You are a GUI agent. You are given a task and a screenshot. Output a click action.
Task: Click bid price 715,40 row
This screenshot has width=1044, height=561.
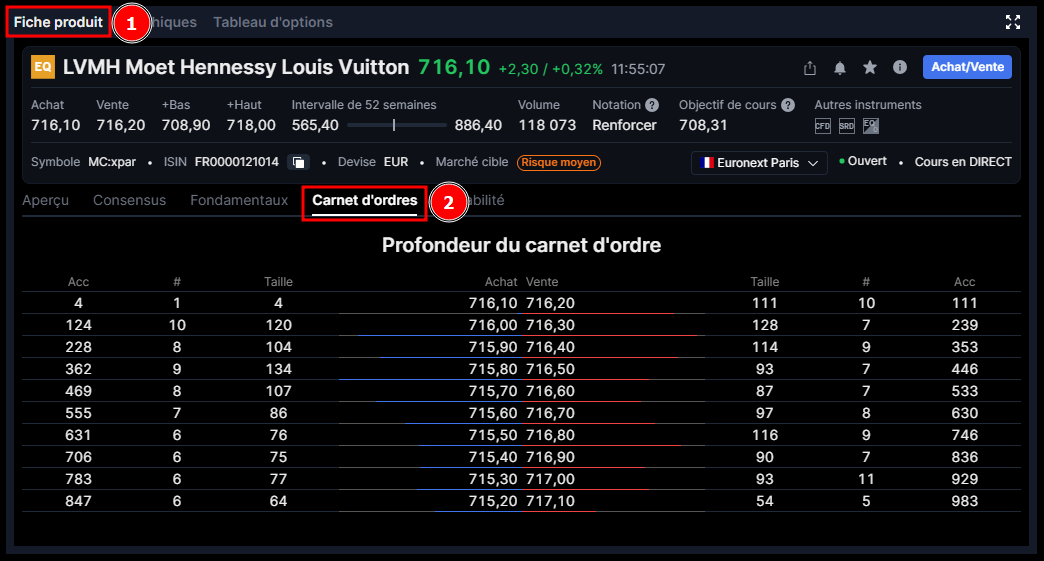493,457
